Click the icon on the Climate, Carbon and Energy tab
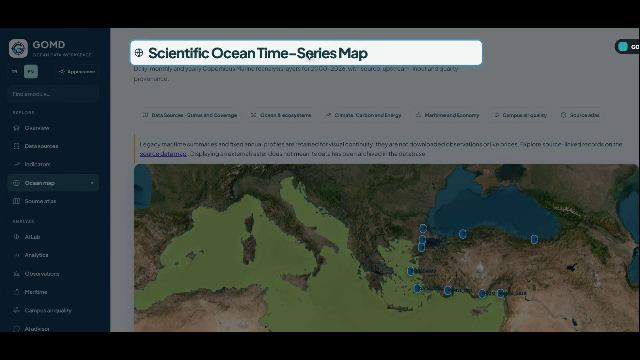The image size is (640, 360). [x=328, y=115]
